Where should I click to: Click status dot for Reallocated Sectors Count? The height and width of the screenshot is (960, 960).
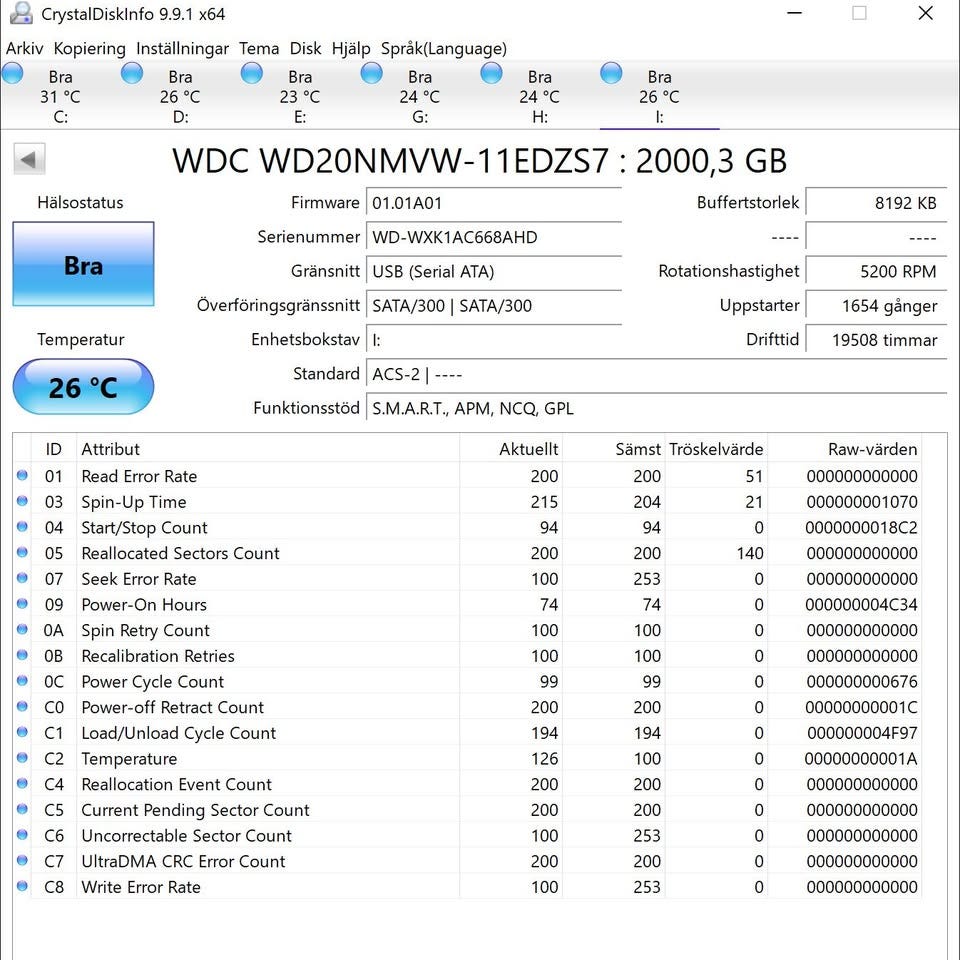[x=23, y=552]
